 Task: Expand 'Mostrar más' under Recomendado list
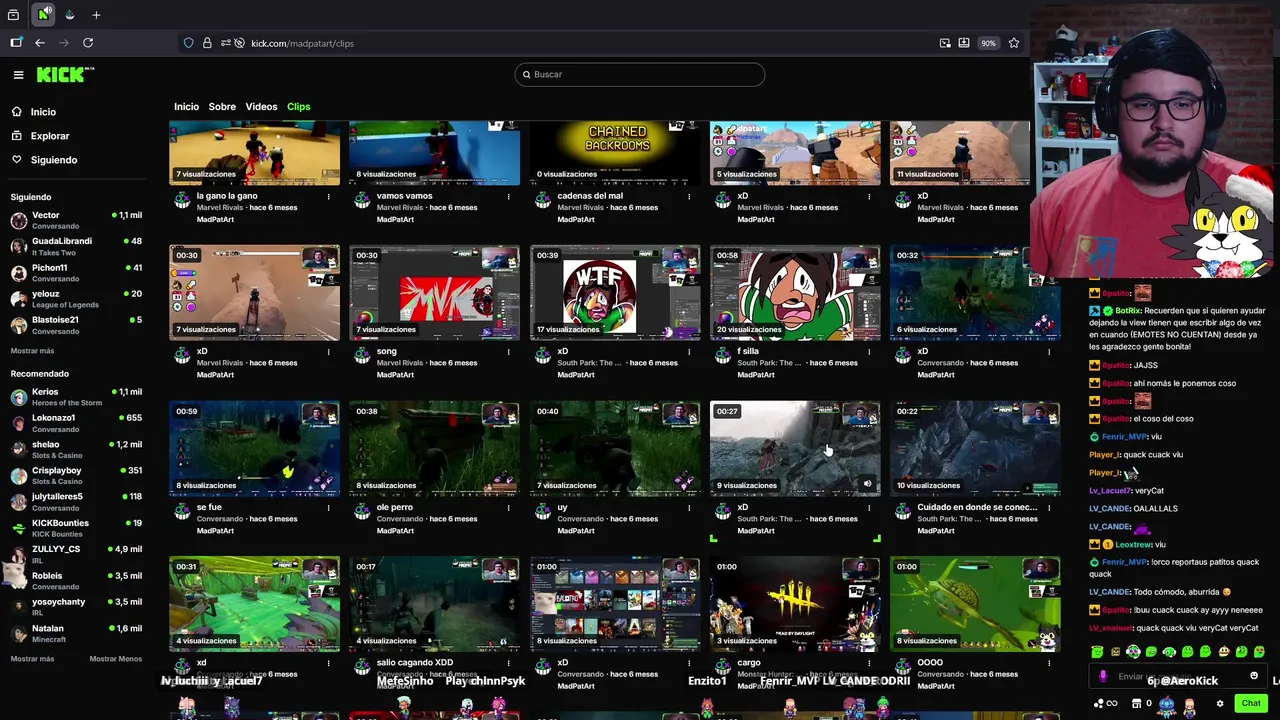32,659
